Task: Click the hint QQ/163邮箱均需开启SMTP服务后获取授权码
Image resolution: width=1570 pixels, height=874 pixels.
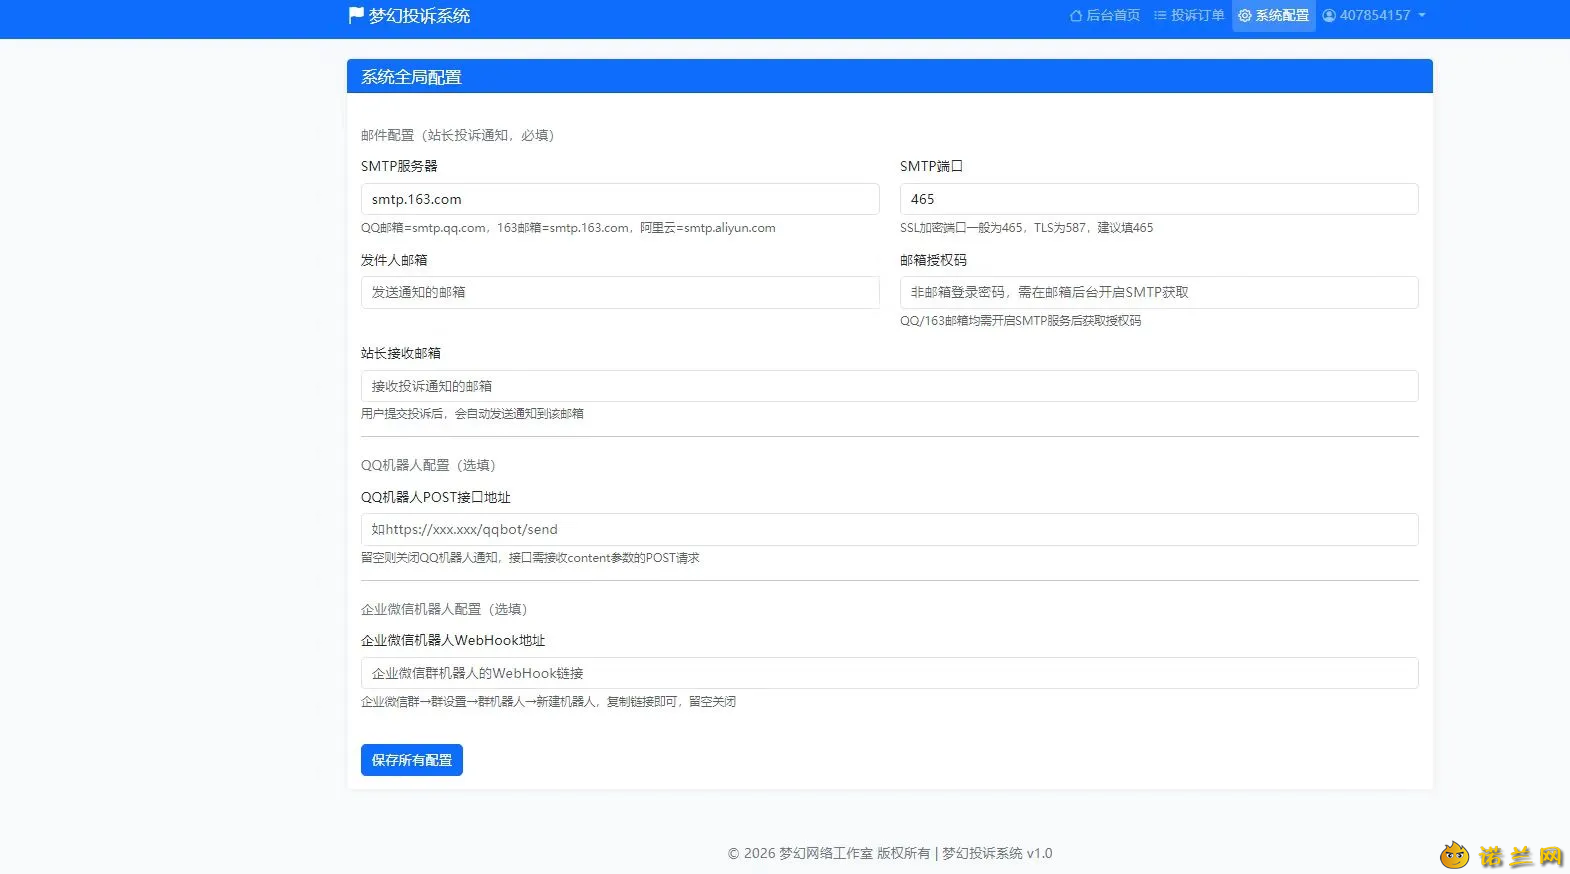Action: [x=1020, y=321]
